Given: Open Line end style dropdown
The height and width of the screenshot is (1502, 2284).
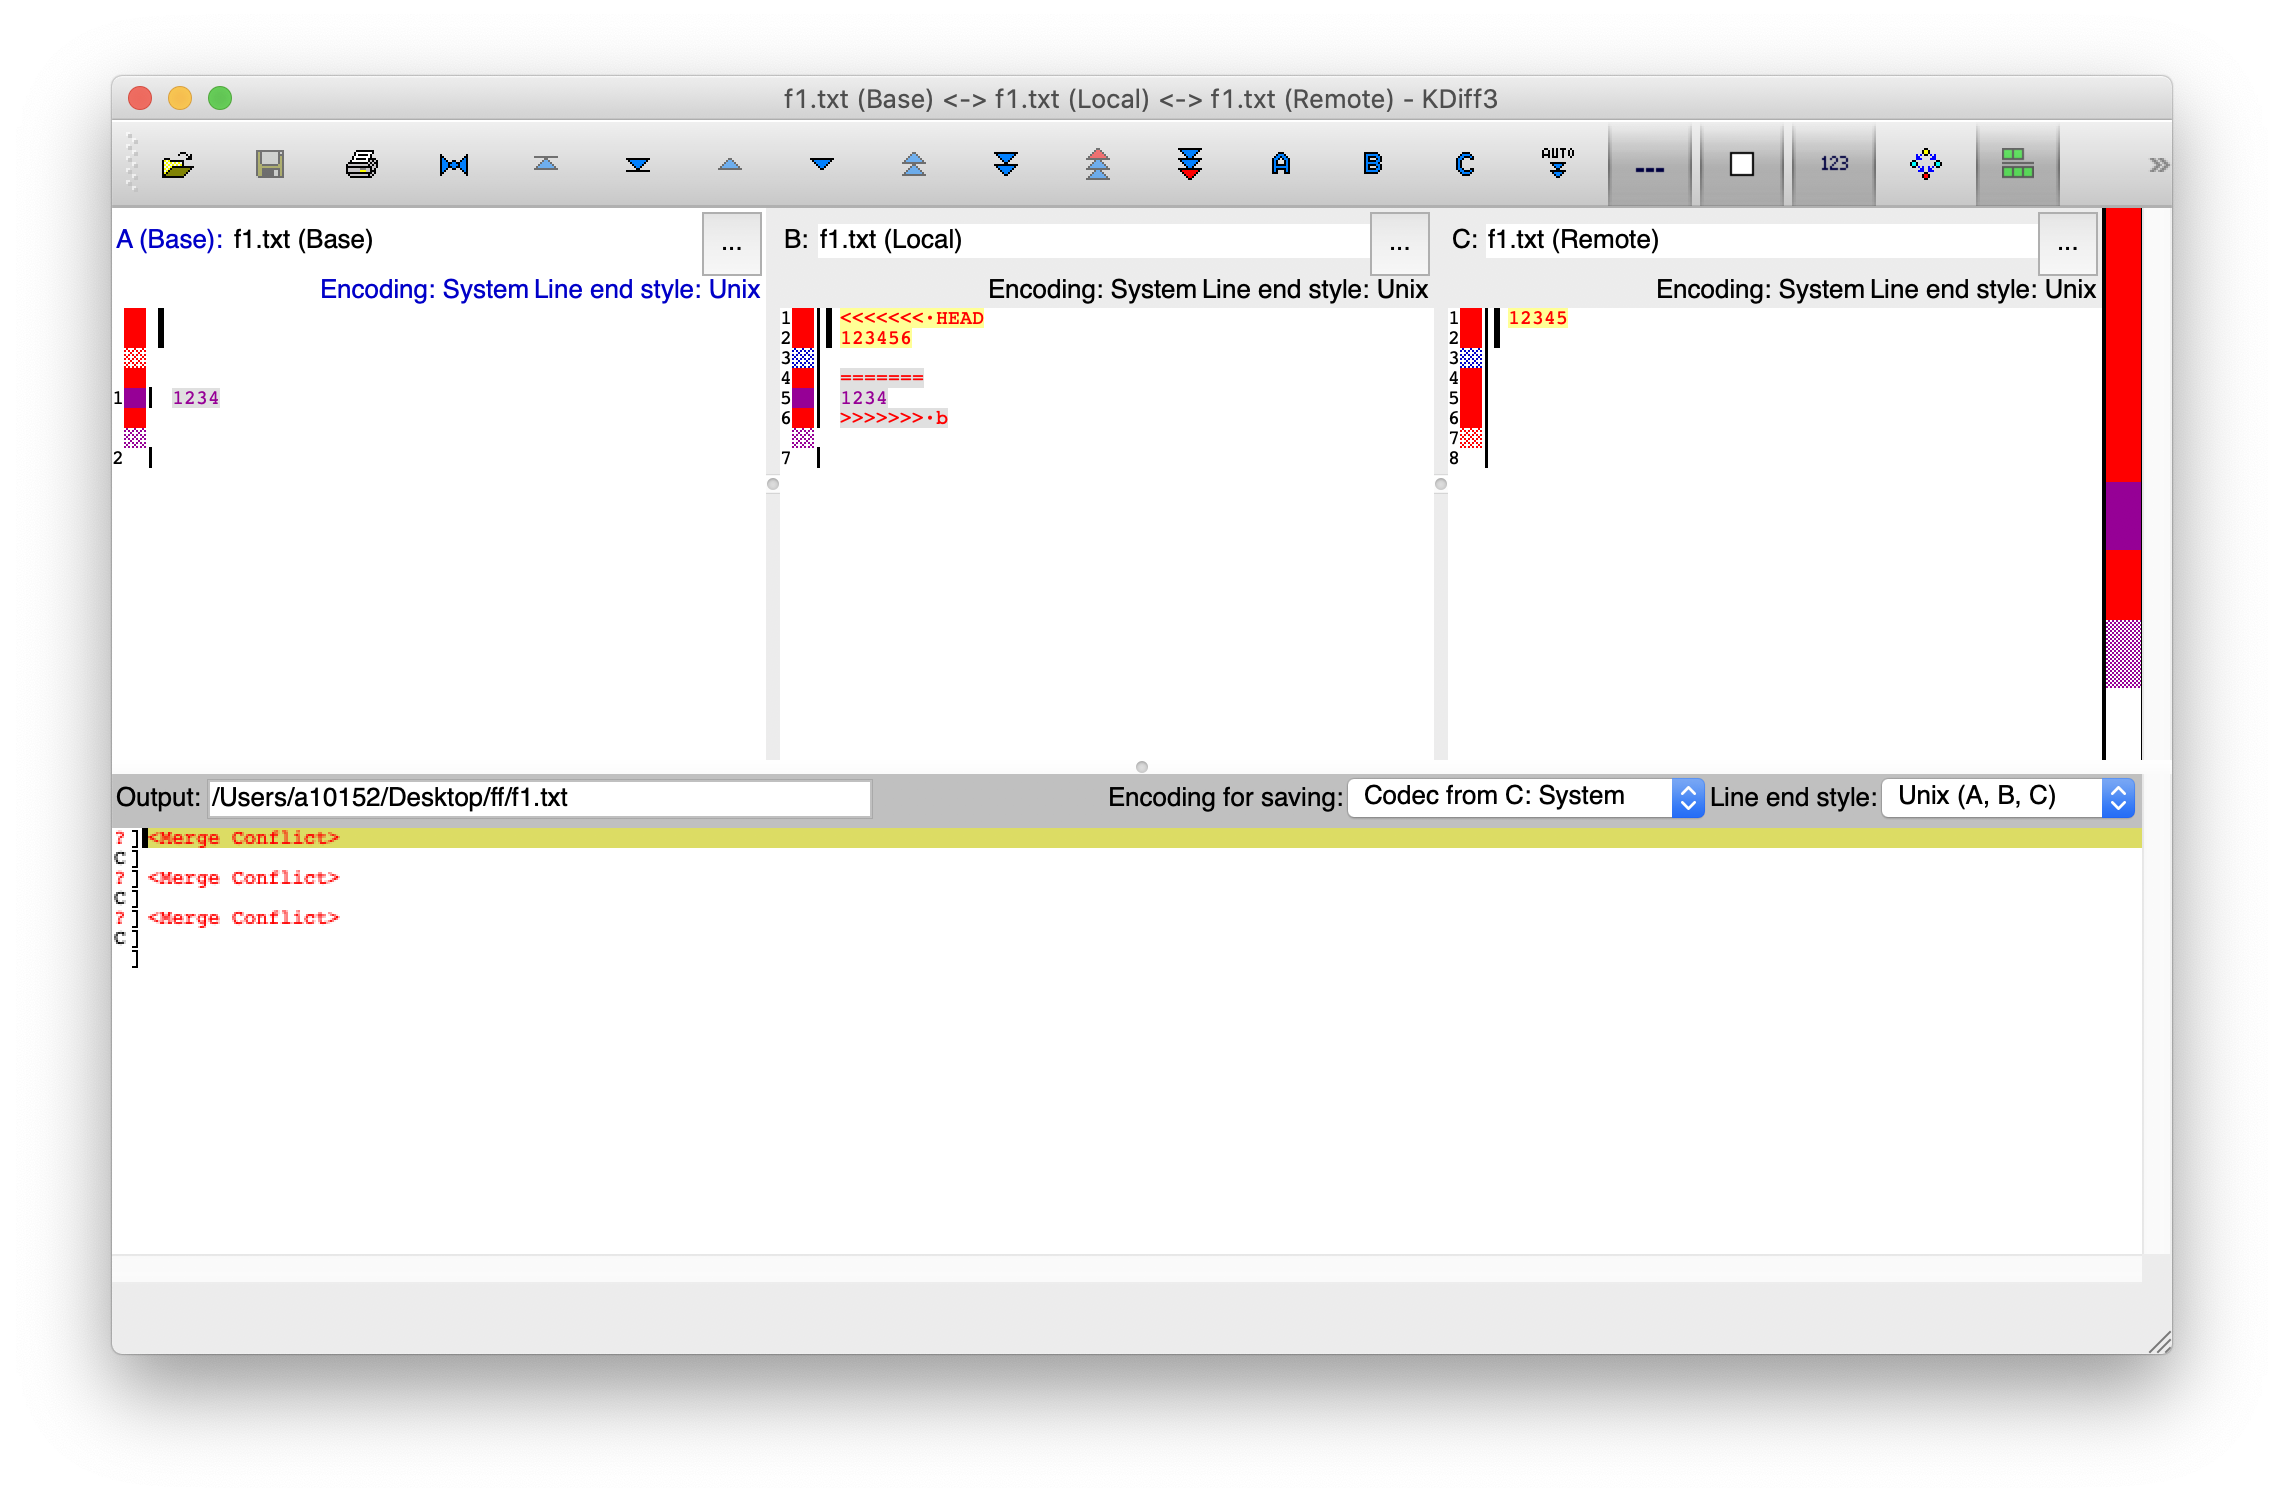Looking at the screenshot, I should (2007, 797).
